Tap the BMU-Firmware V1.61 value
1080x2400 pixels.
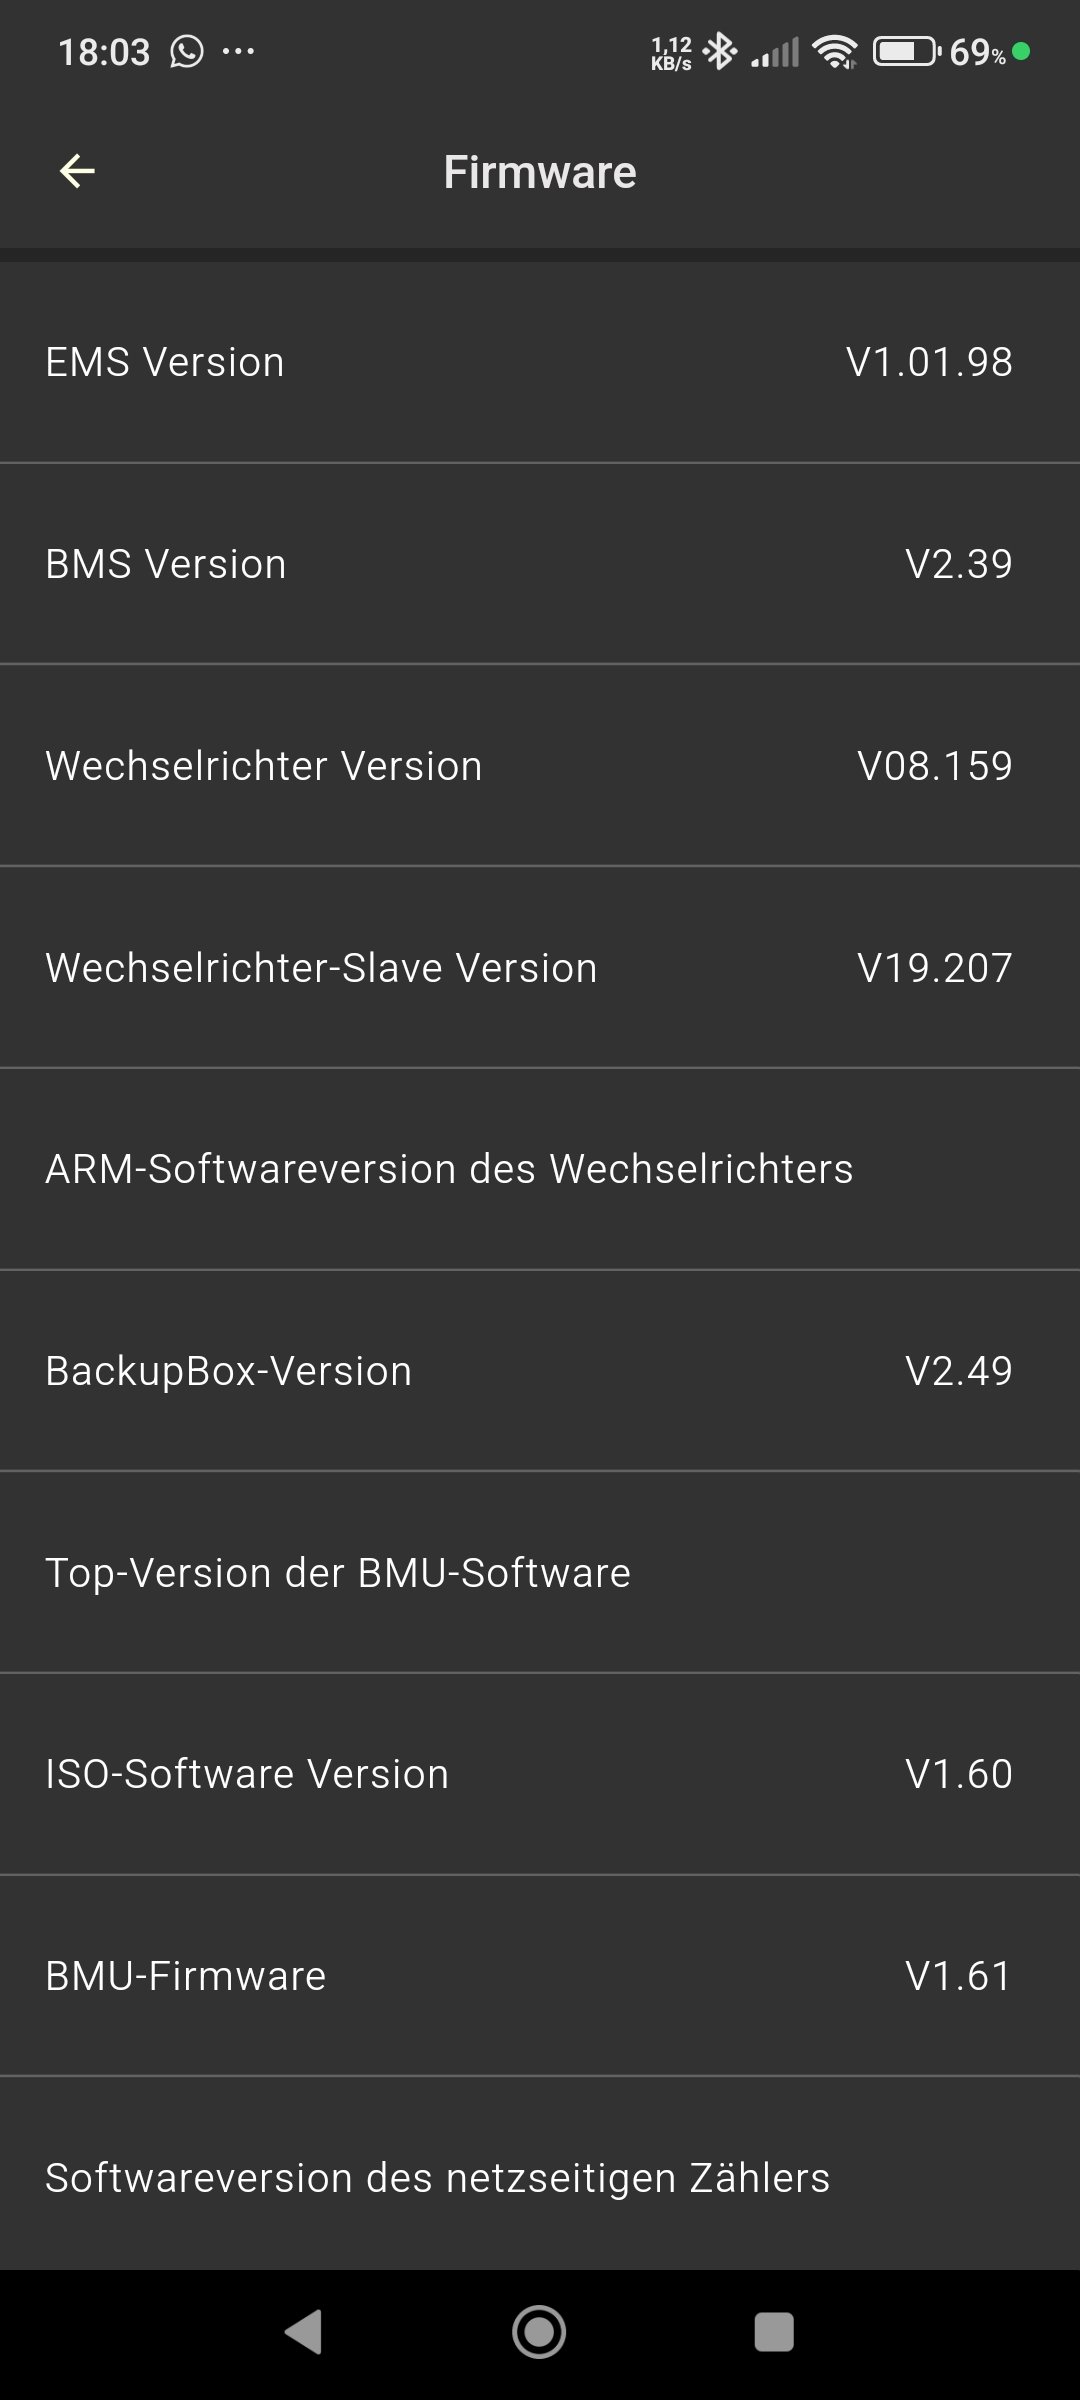point(958,1976)
